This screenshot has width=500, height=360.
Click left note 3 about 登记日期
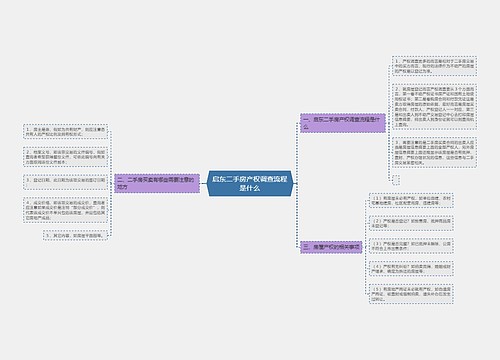click(x=65, y=182)
